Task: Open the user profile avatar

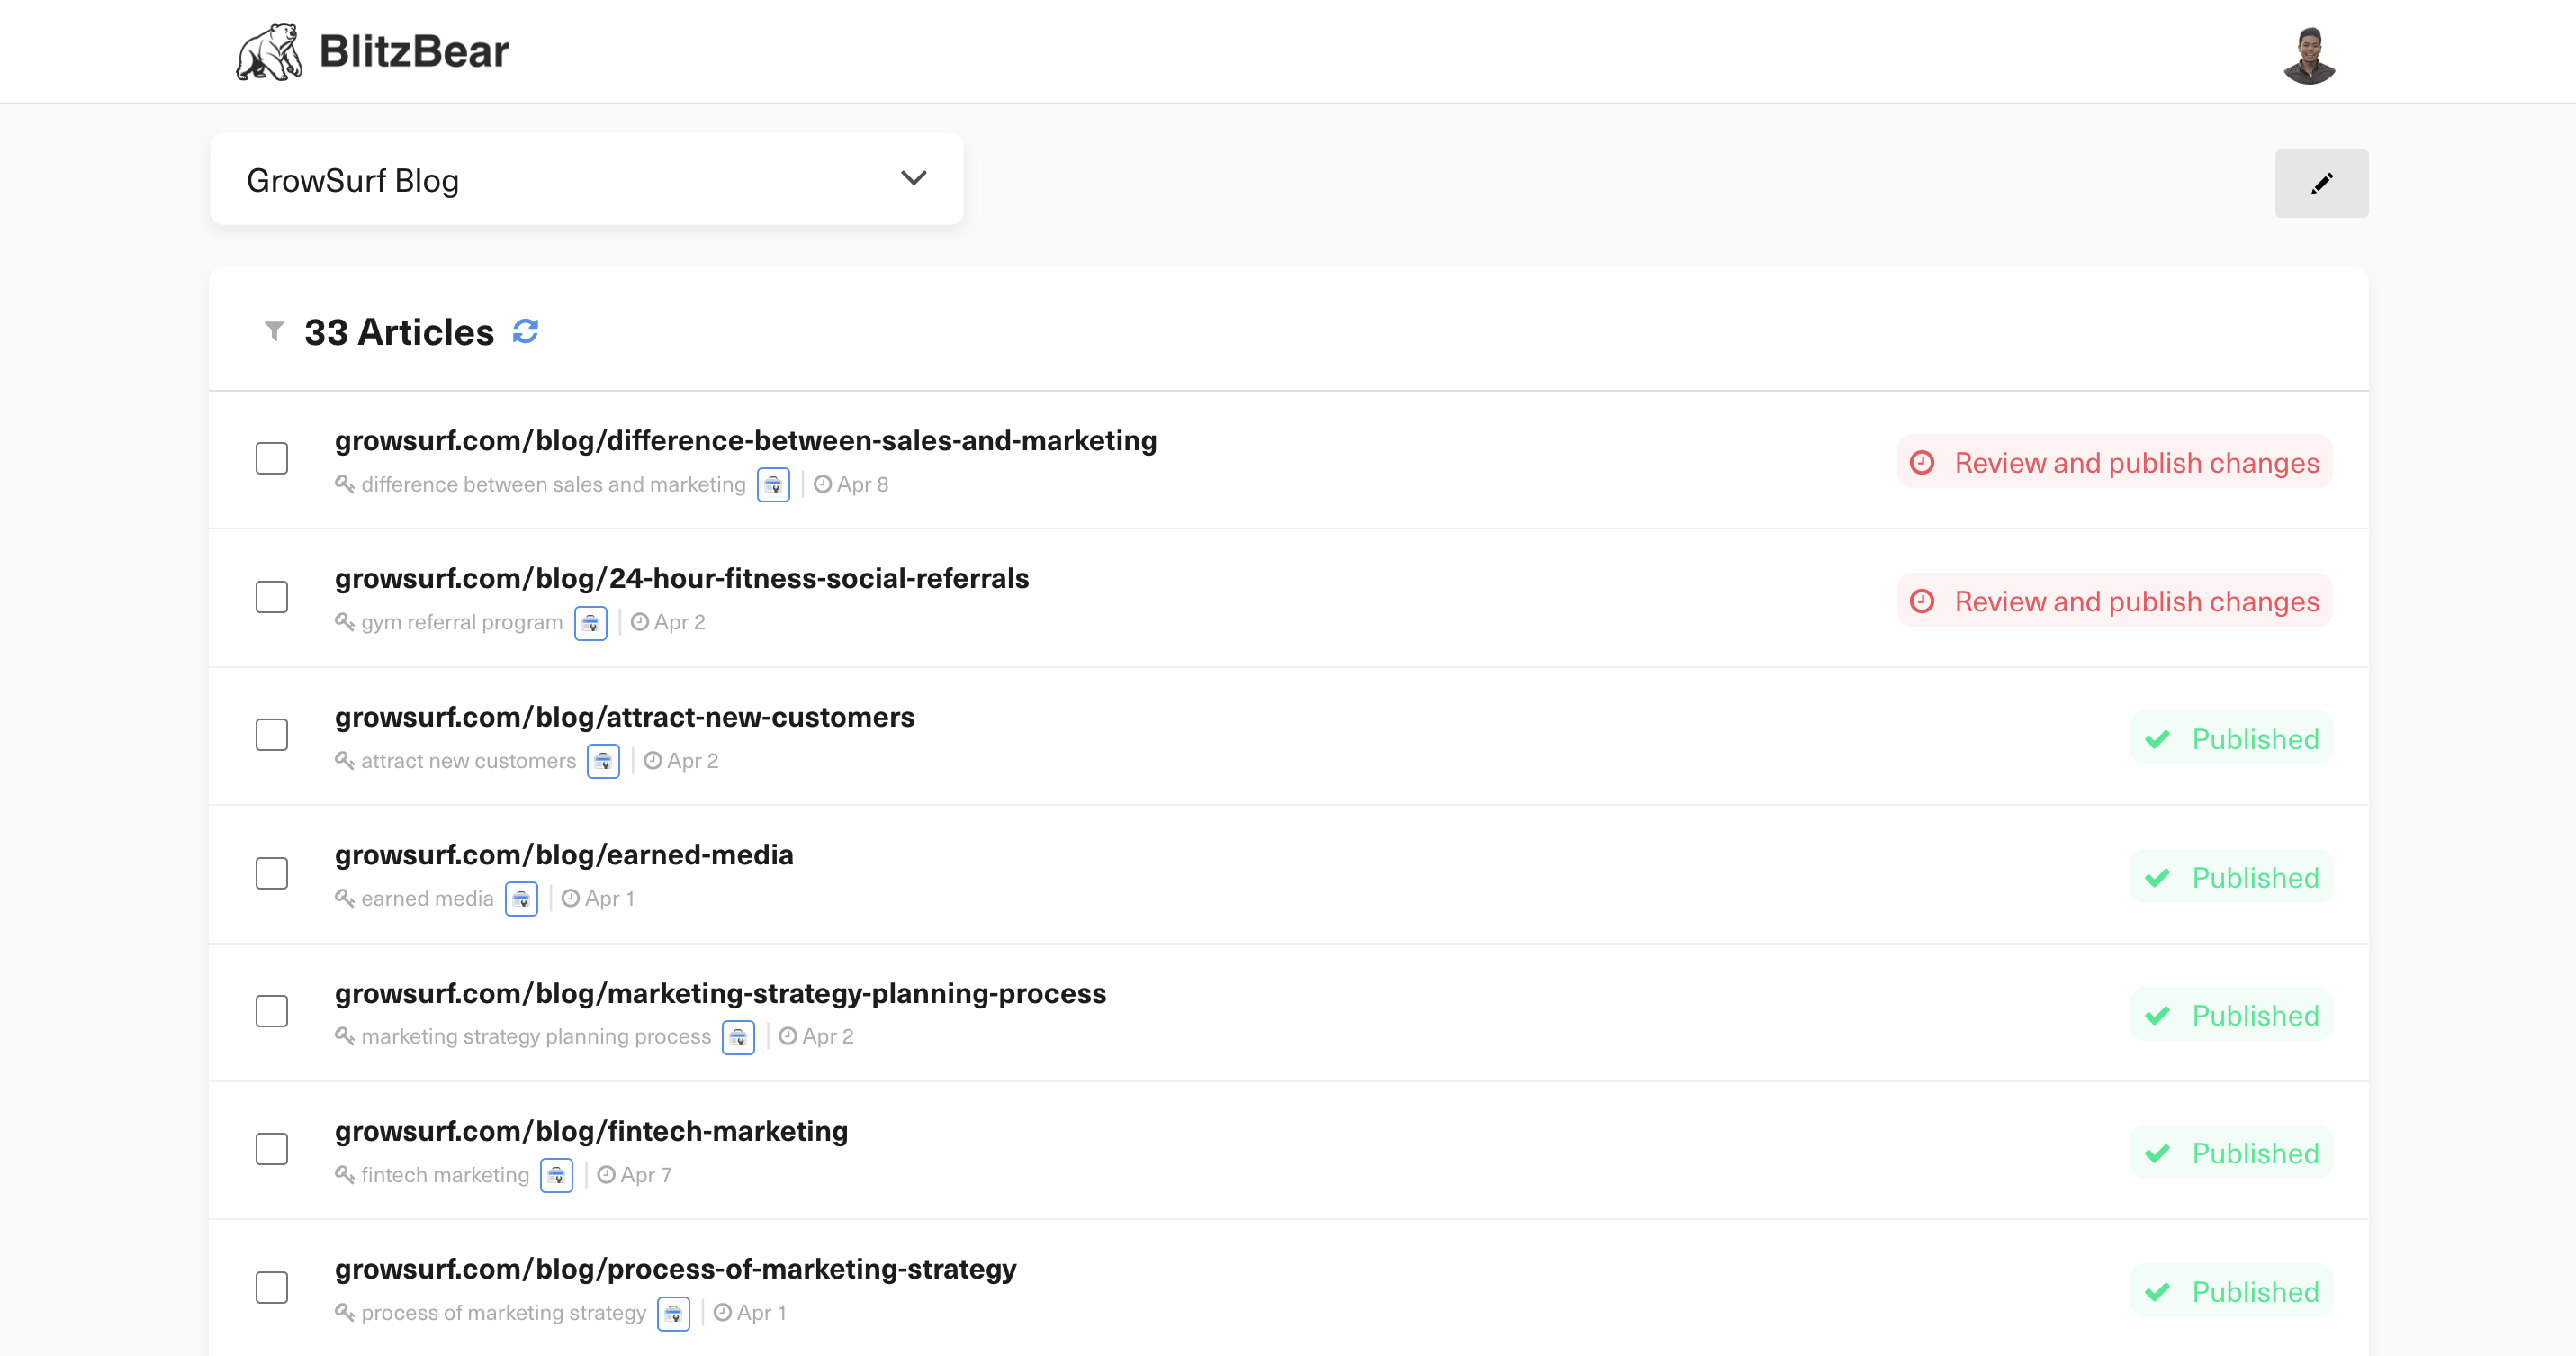Action: pyautogui.click(x=2309, y=56)
